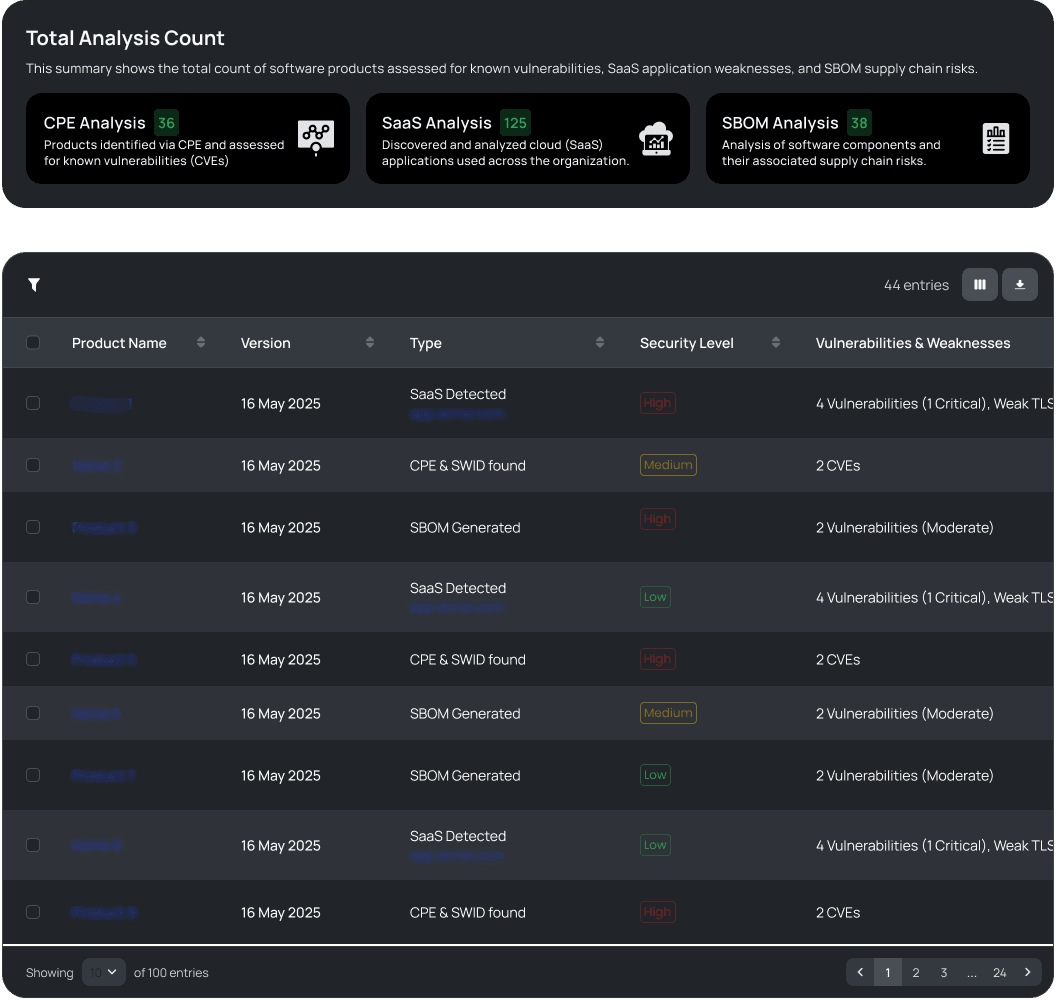Check the Medium security level row
This screenshot has height=1001, width=1056.
33,465
